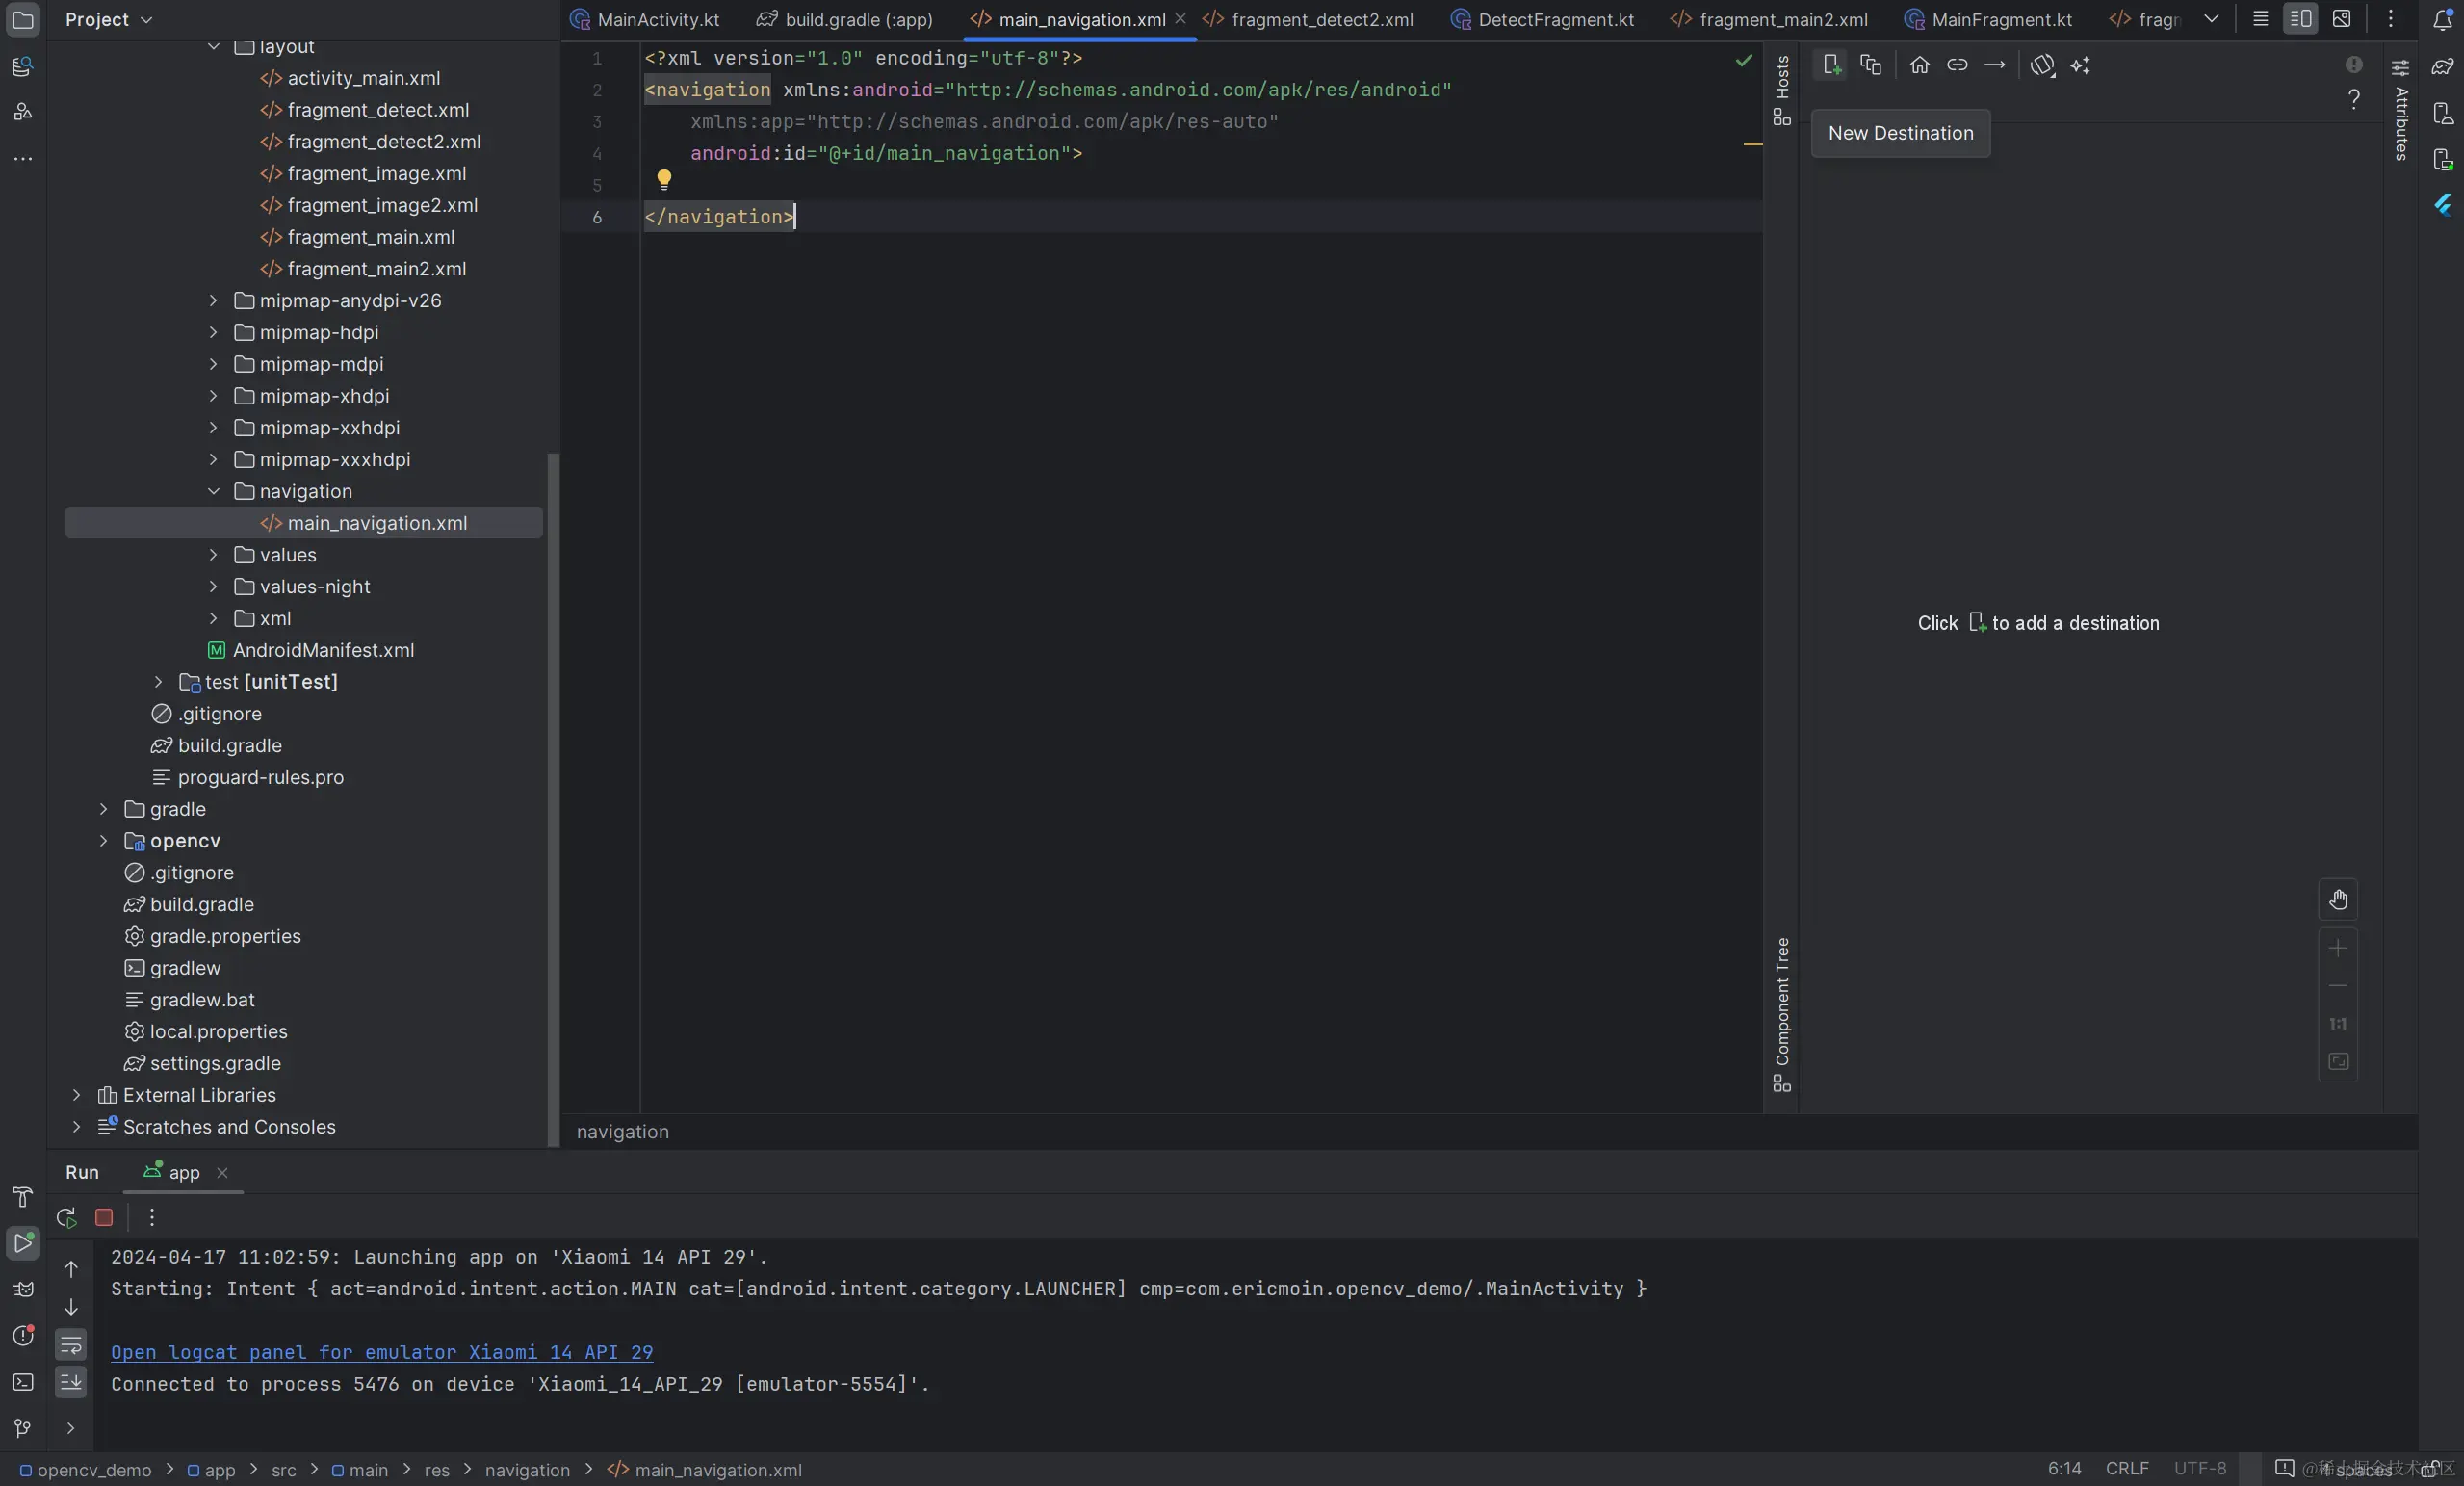Expand the values folder

click(x=213, y=555)
